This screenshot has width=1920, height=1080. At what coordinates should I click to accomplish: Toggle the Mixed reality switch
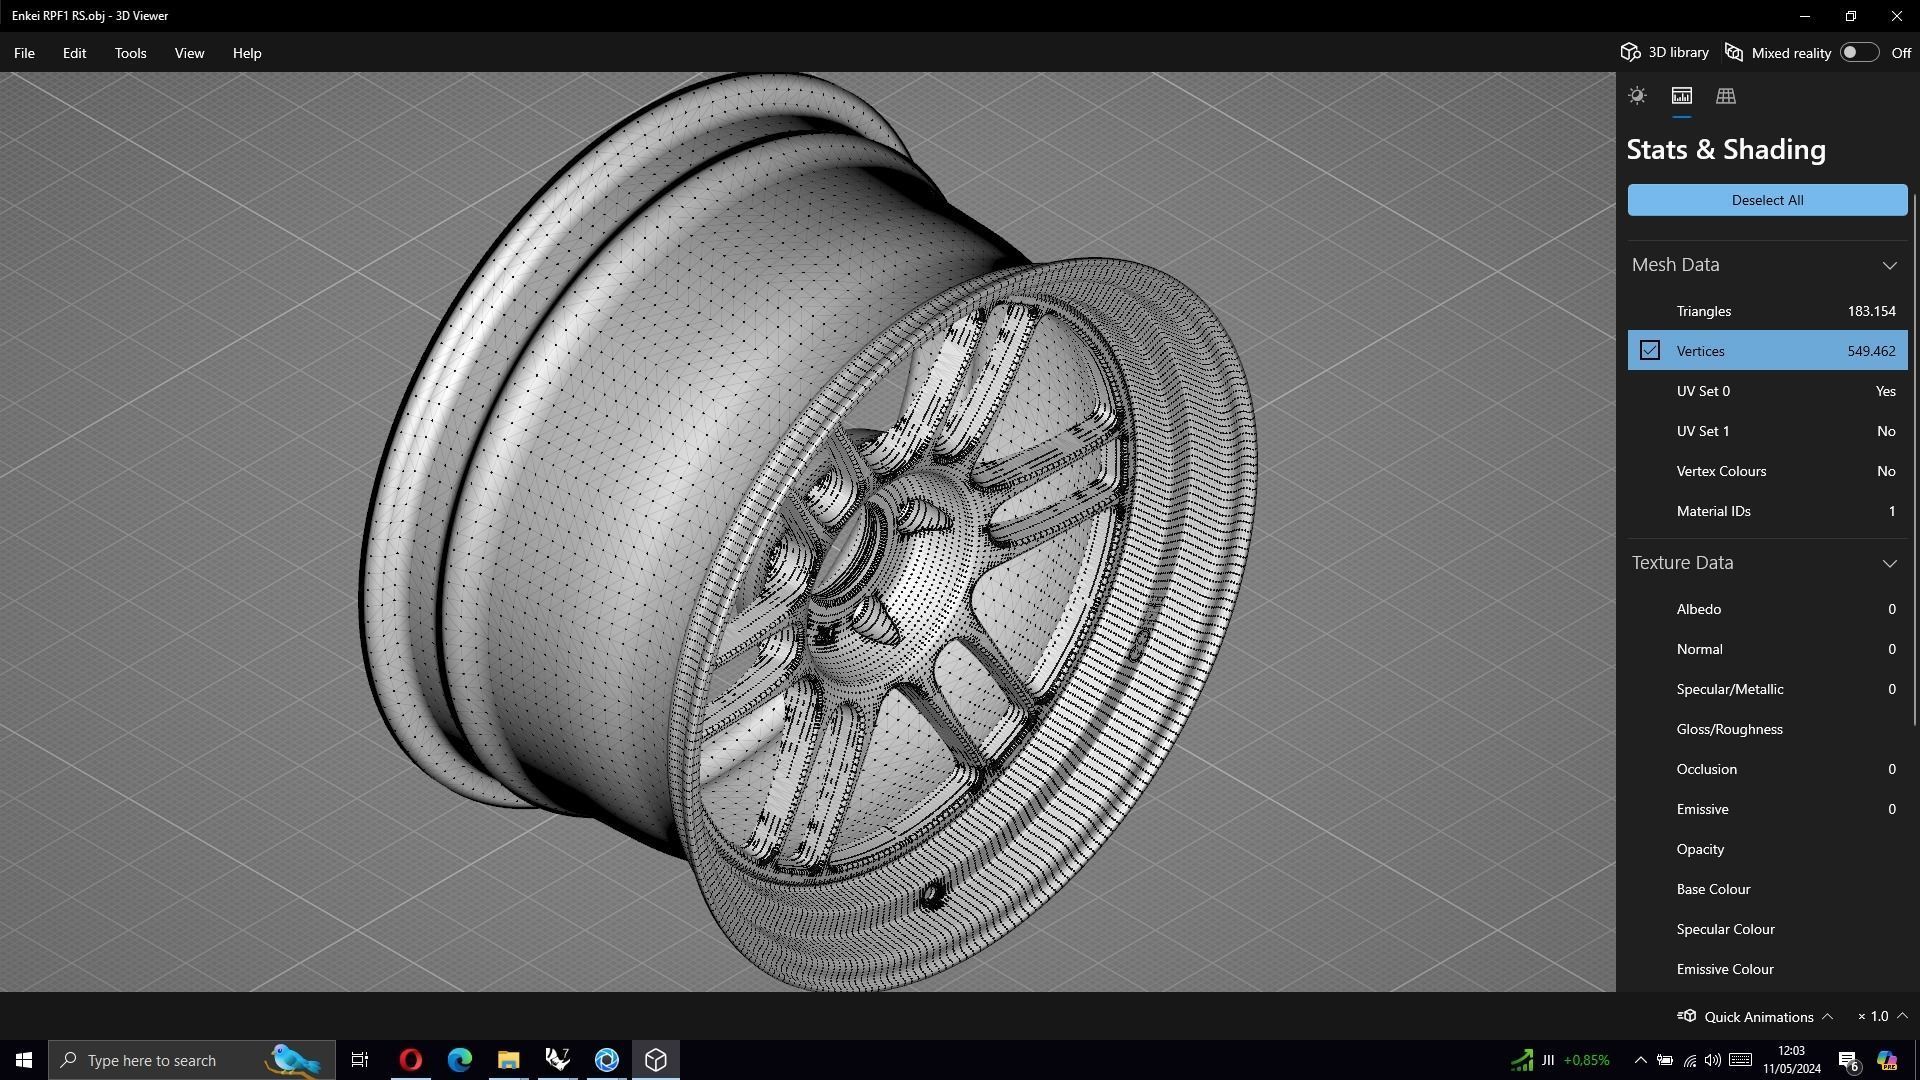(x=1859, y=52)
